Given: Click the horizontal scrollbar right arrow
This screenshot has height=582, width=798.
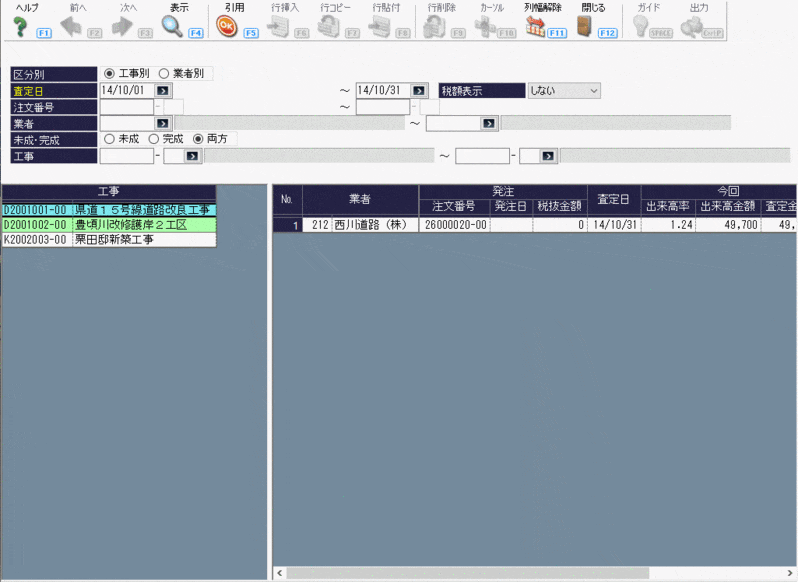Looking at the screenshot, I should pyautogui.click(x=791, y=574).
